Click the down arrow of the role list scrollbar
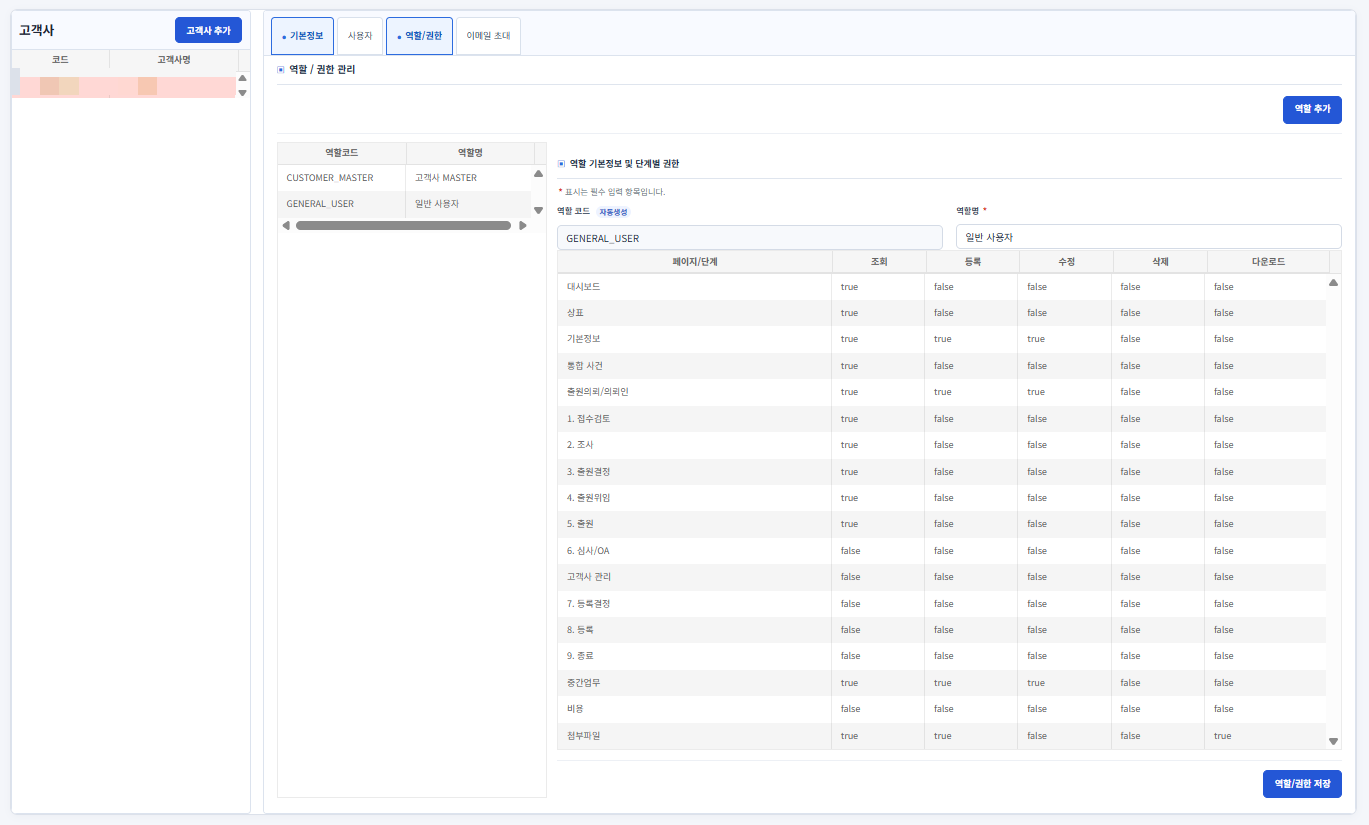Screen dimensions: 1369x825 pyautogui.click(x=538, y=211)
